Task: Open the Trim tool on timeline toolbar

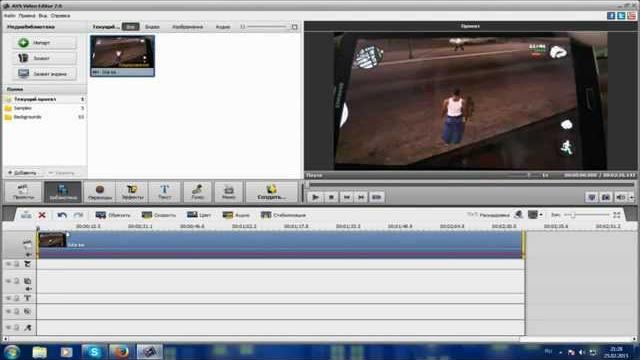Action: coord(113,215)
